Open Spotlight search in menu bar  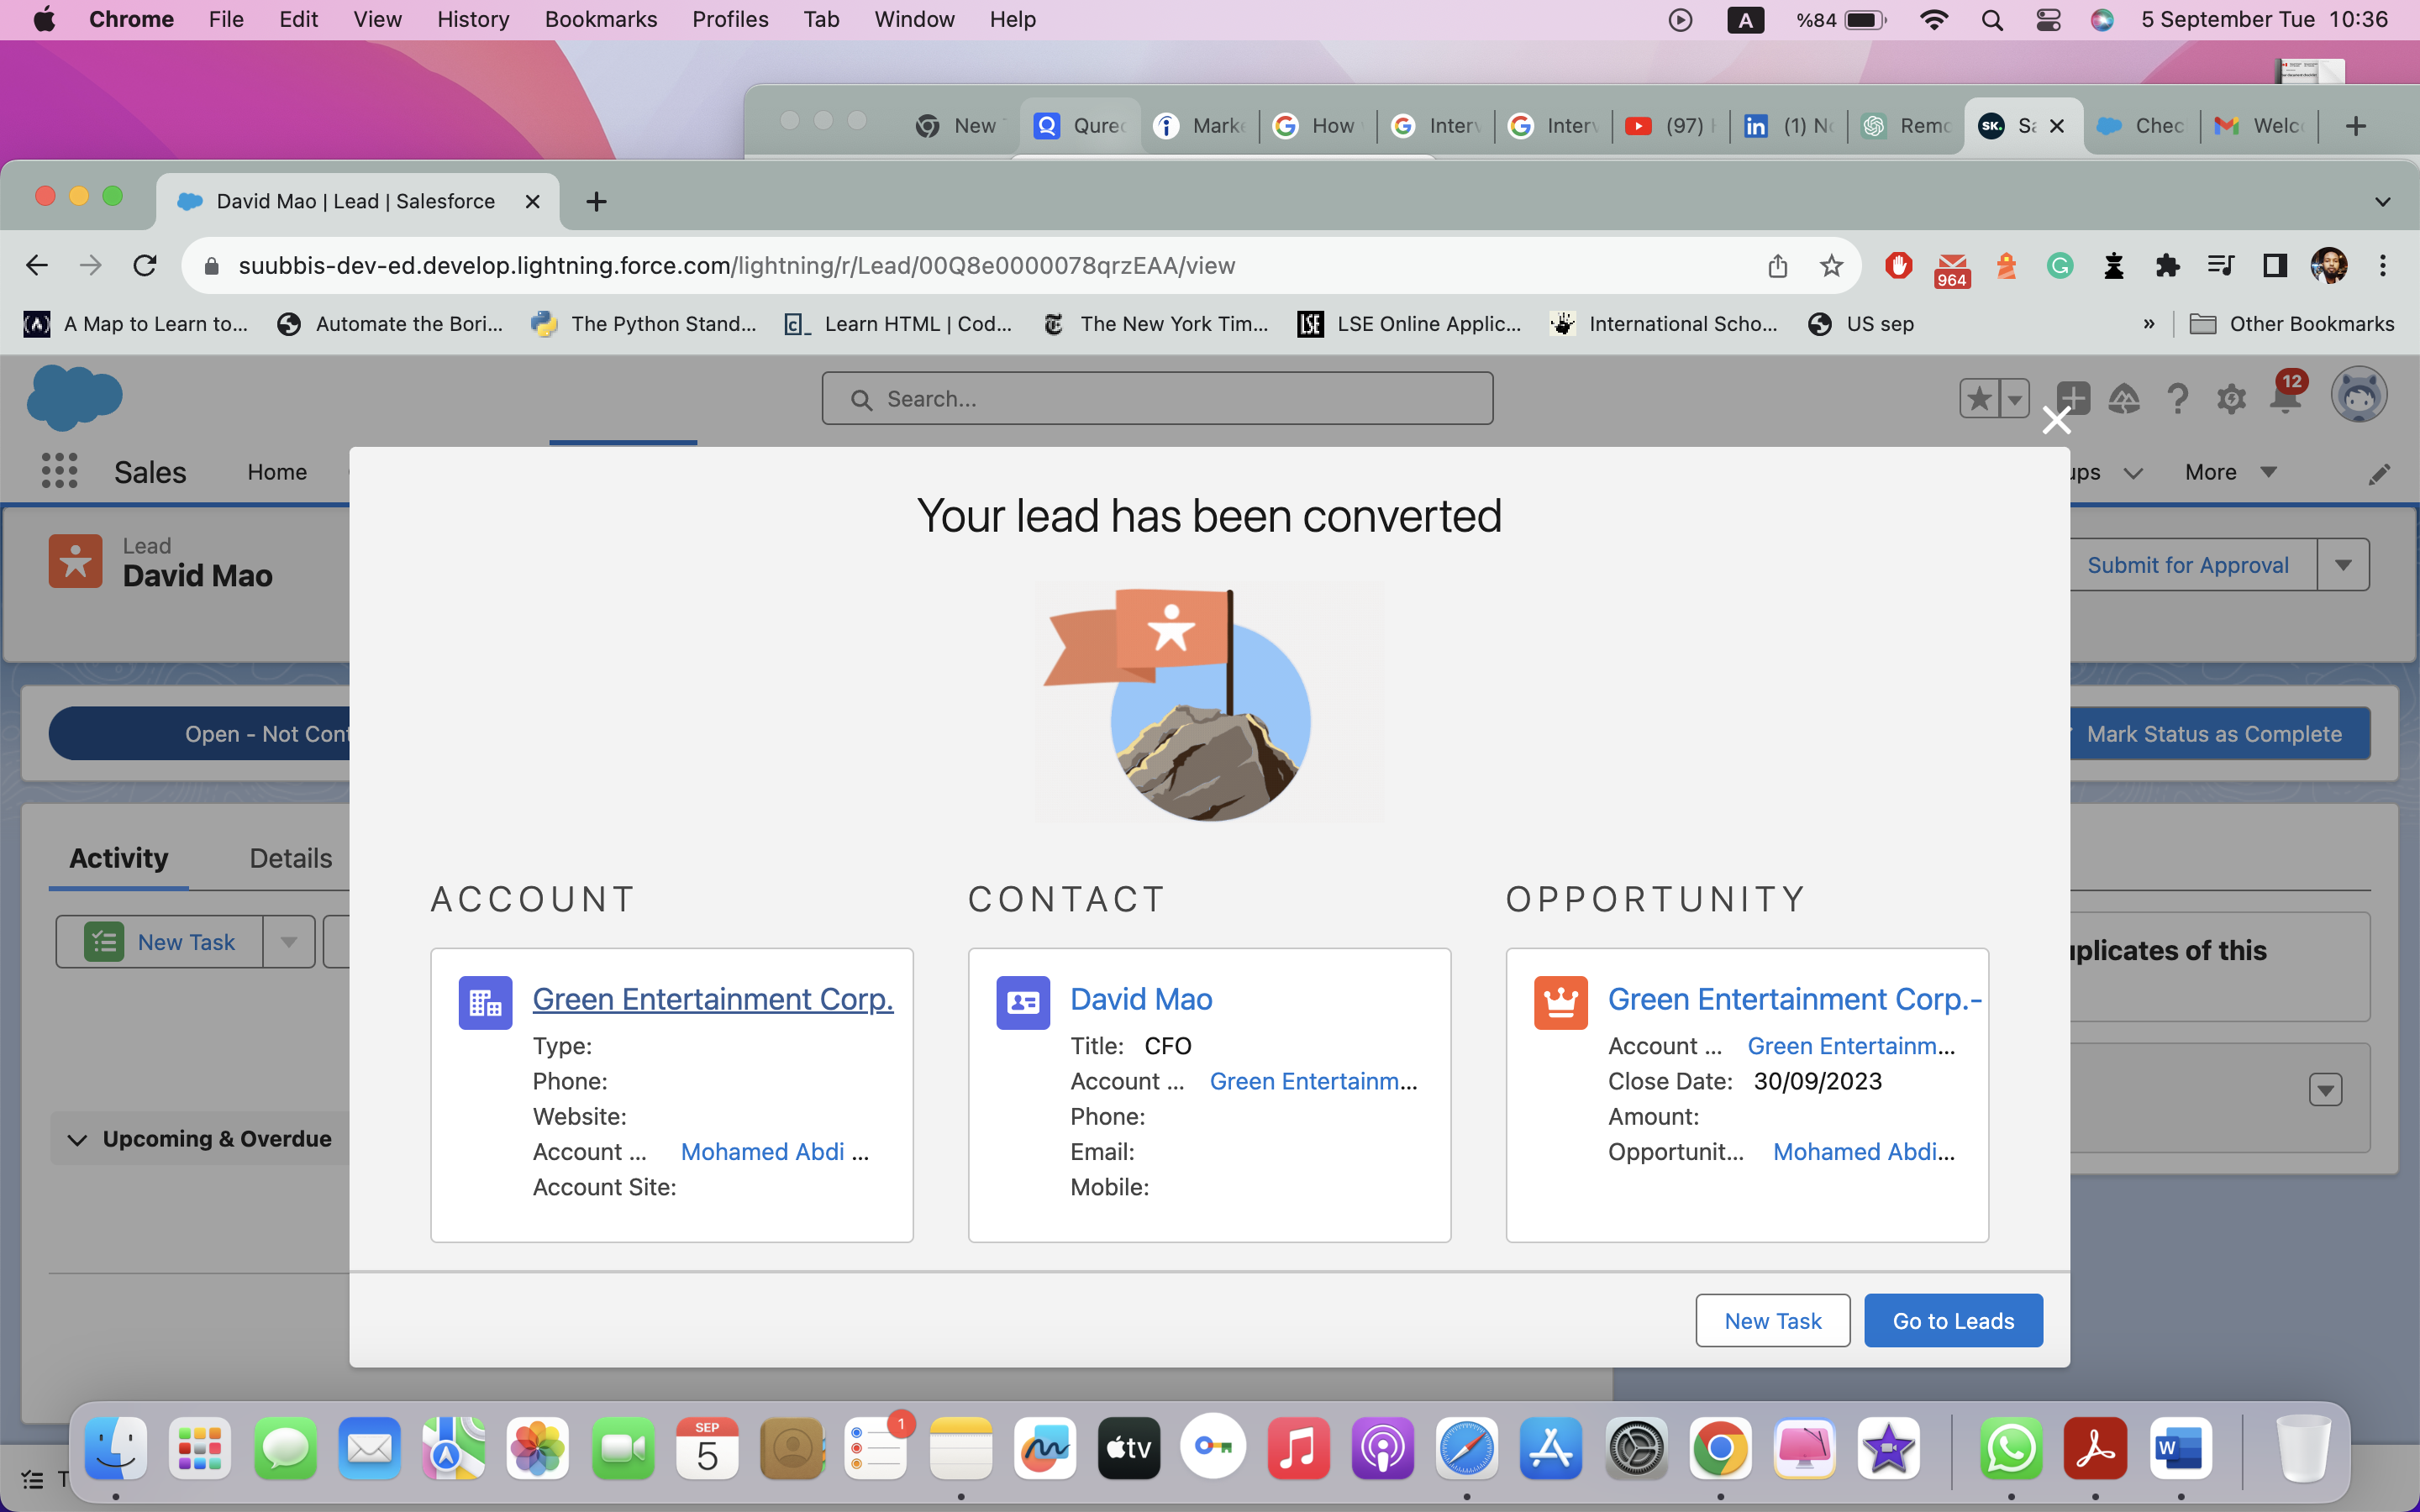1991,20
